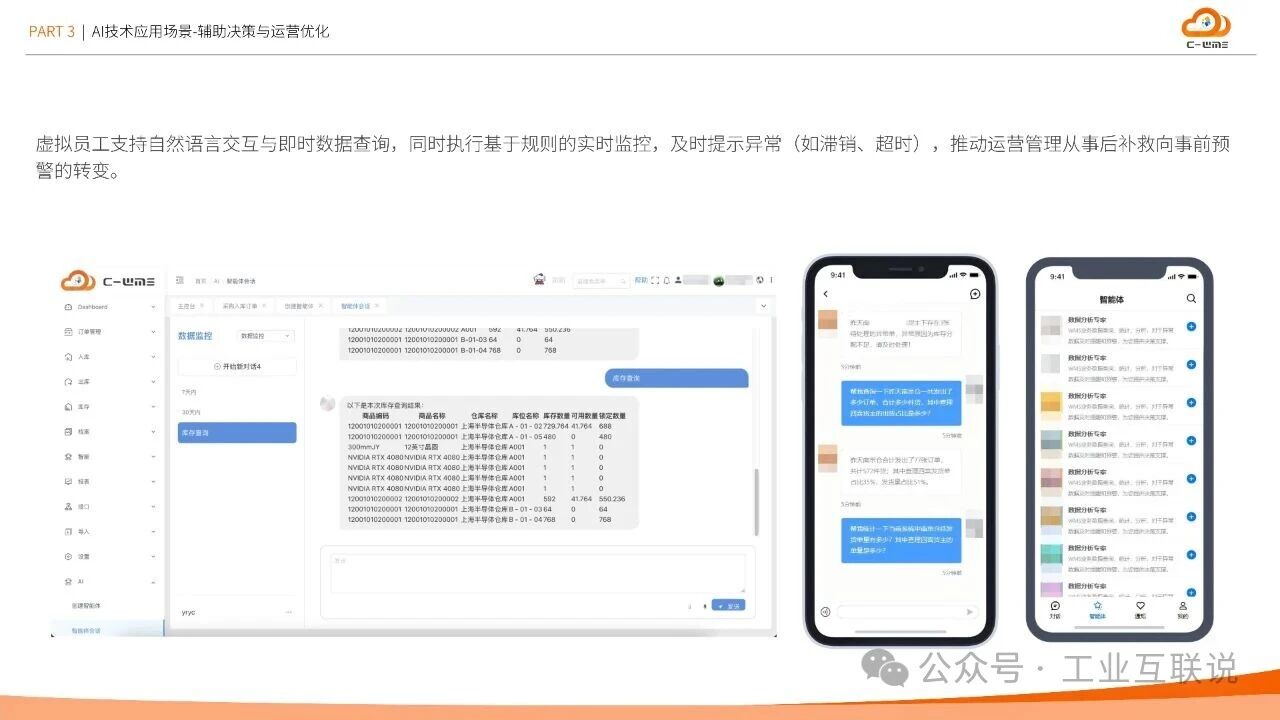The height and width of the screenshot is (720, 1280).
Task: Click the fullscreen icon near the search box
Action: click(656, 280)
